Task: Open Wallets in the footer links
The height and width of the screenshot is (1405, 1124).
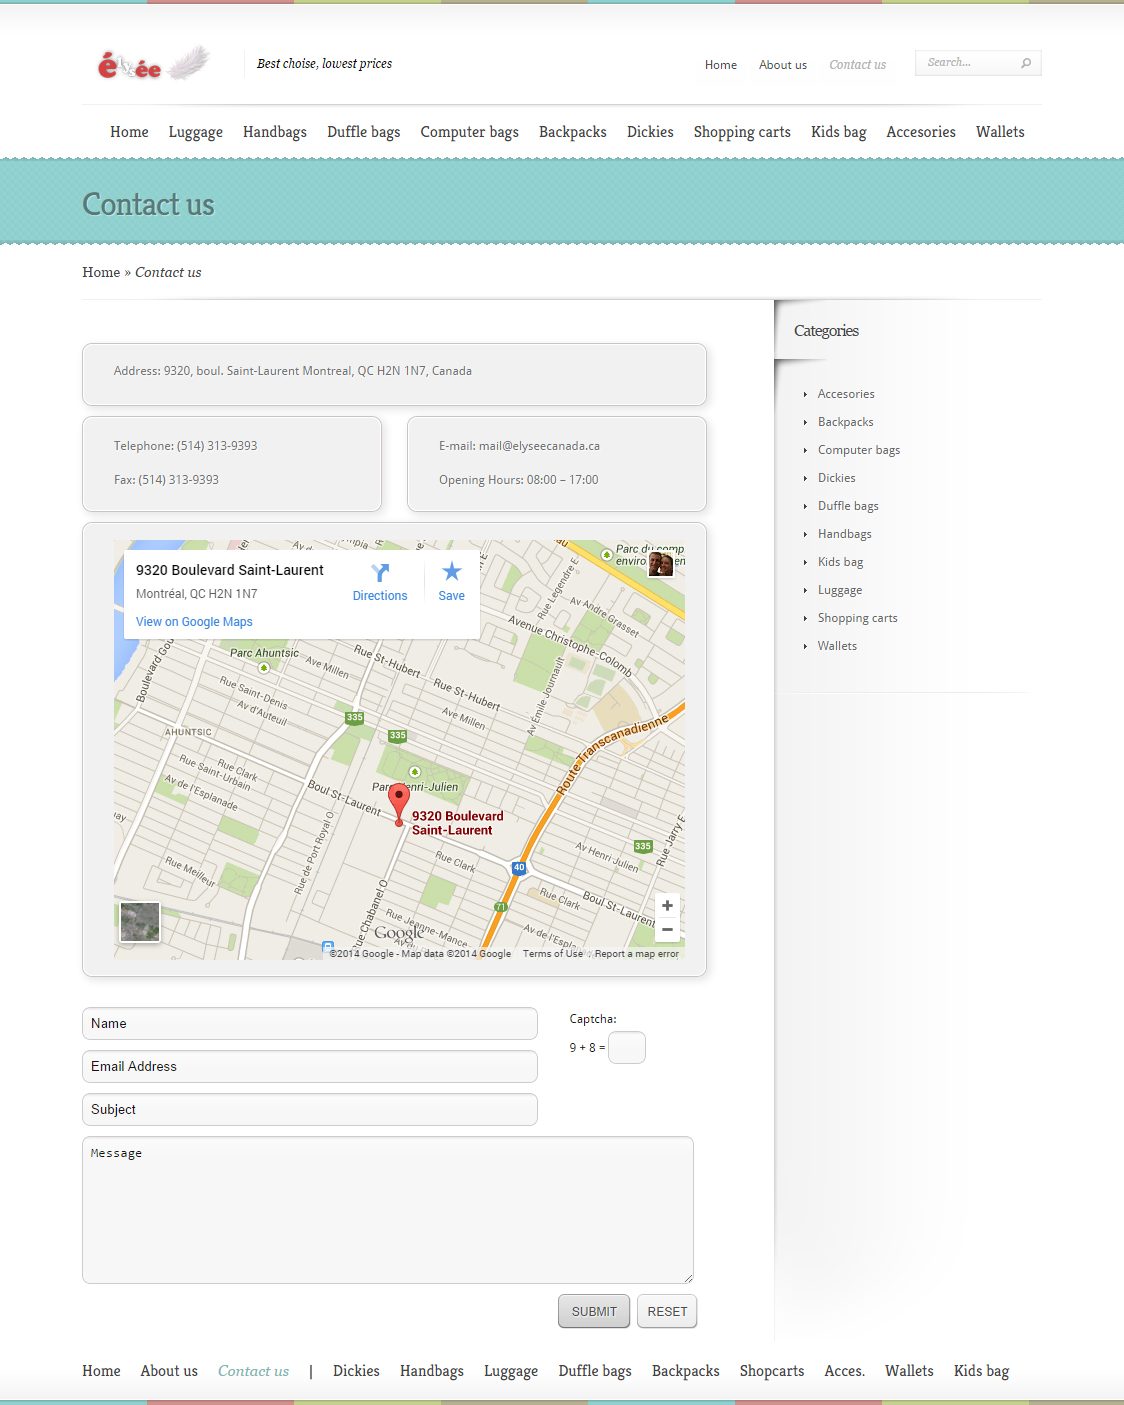Action: pyautogui.click(x=909, y=1371)
